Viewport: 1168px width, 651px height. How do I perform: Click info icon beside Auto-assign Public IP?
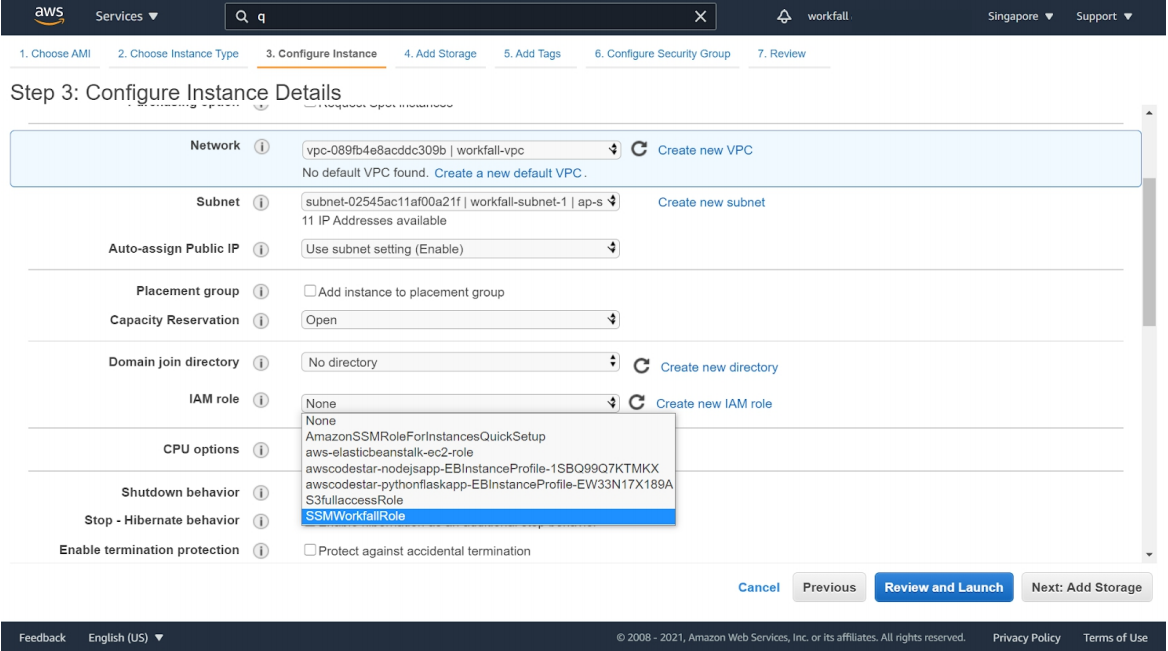click(x=262, y=248)
